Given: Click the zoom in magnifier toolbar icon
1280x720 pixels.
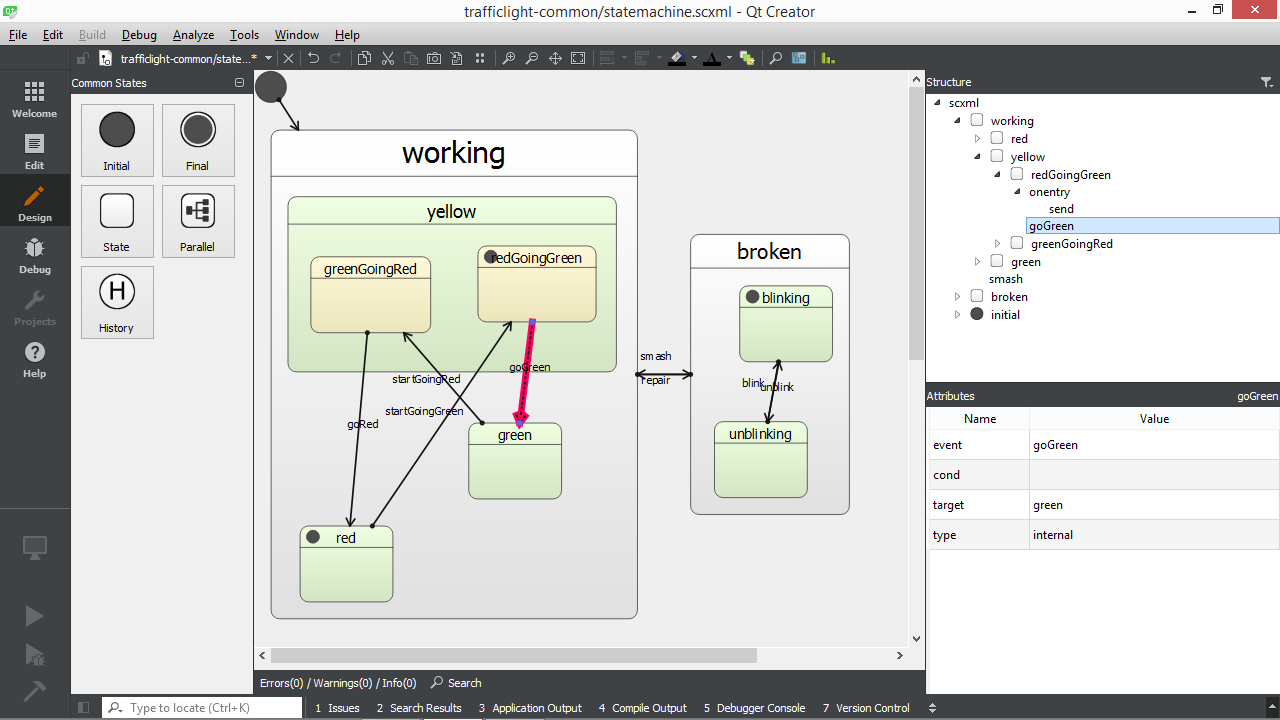Looking at the screenshot, I should (x=509, y=59).
